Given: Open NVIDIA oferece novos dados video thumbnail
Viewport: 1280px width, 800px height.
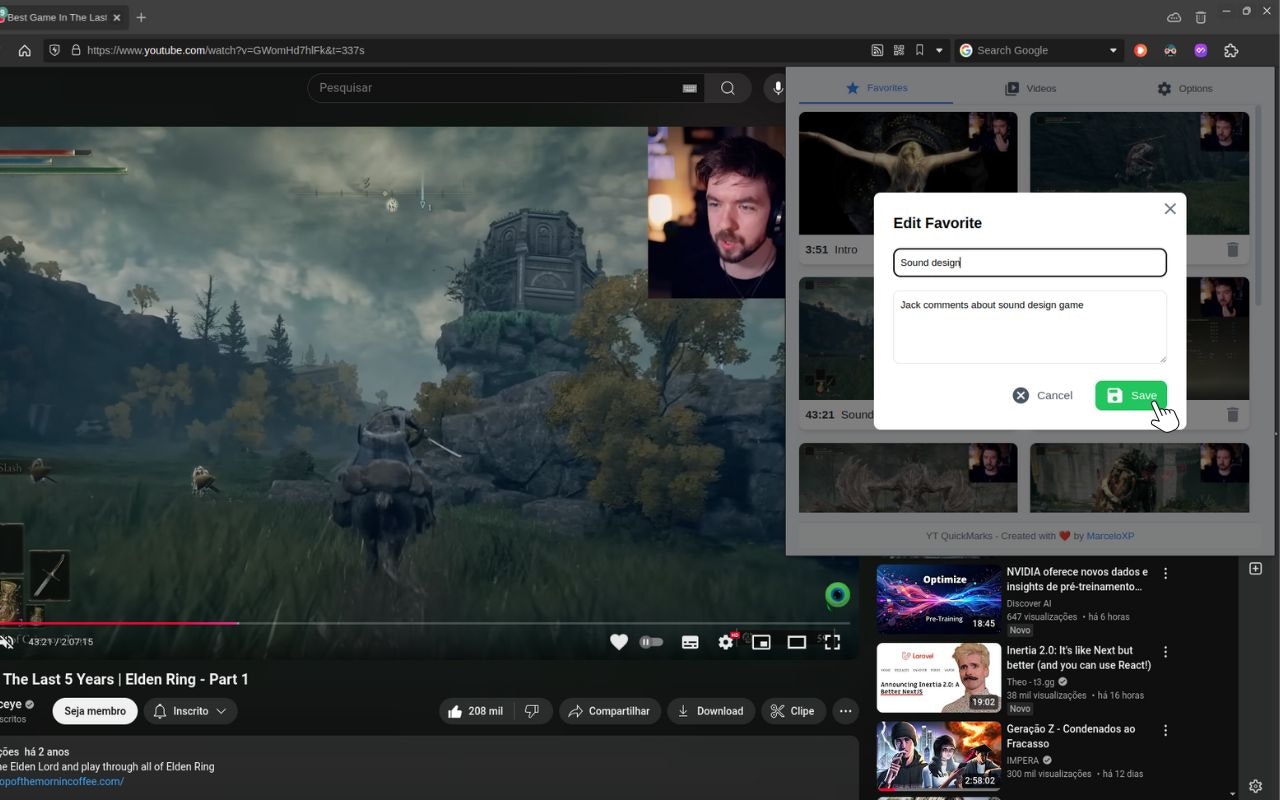Looking at the screenshot, I should [x=939, y=599].
